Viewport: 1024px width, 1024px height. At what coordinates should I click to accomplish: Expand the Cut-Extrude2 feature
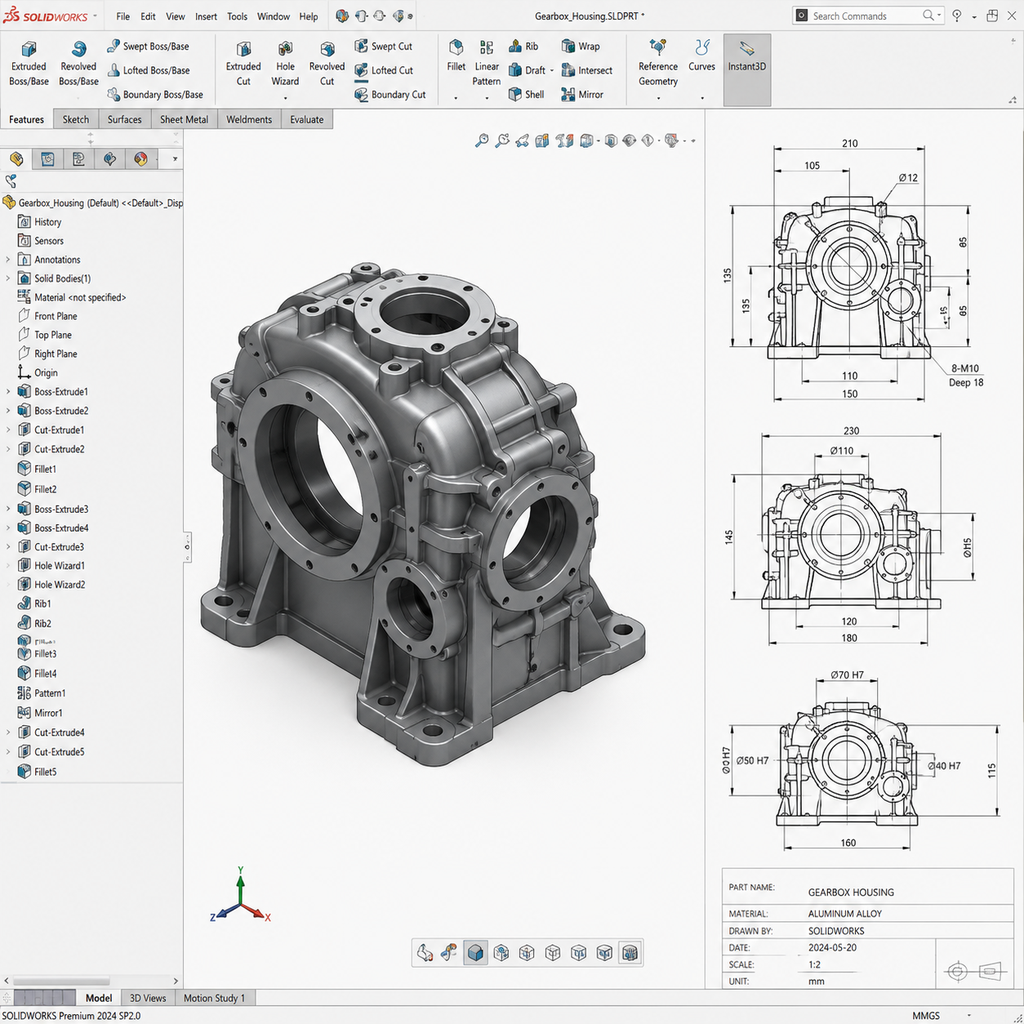(x=7, y=449)
